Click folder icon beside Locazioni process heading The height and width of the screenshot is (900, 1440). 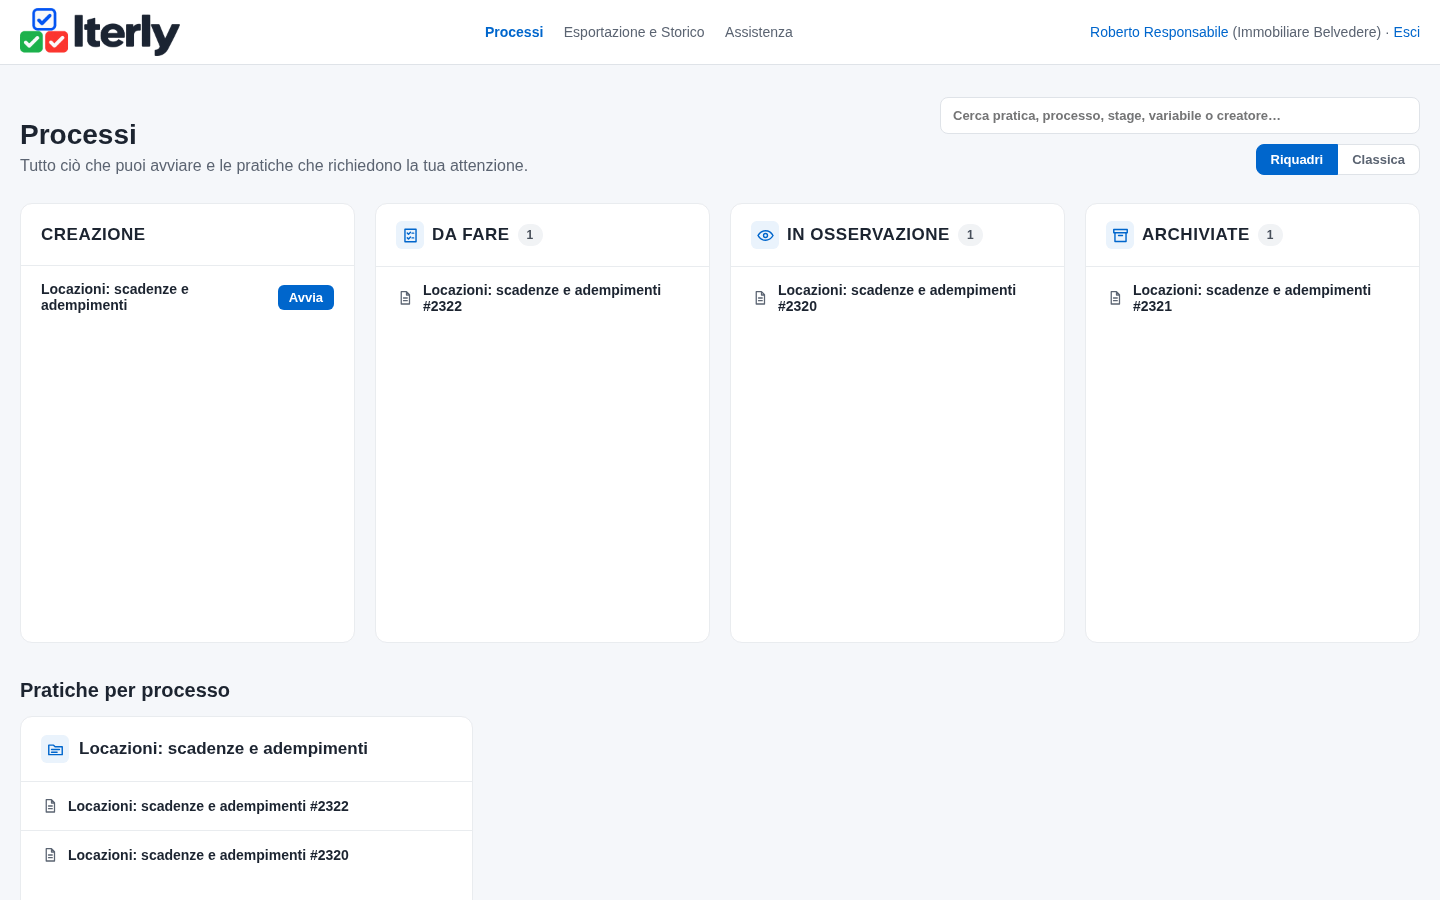55,749
